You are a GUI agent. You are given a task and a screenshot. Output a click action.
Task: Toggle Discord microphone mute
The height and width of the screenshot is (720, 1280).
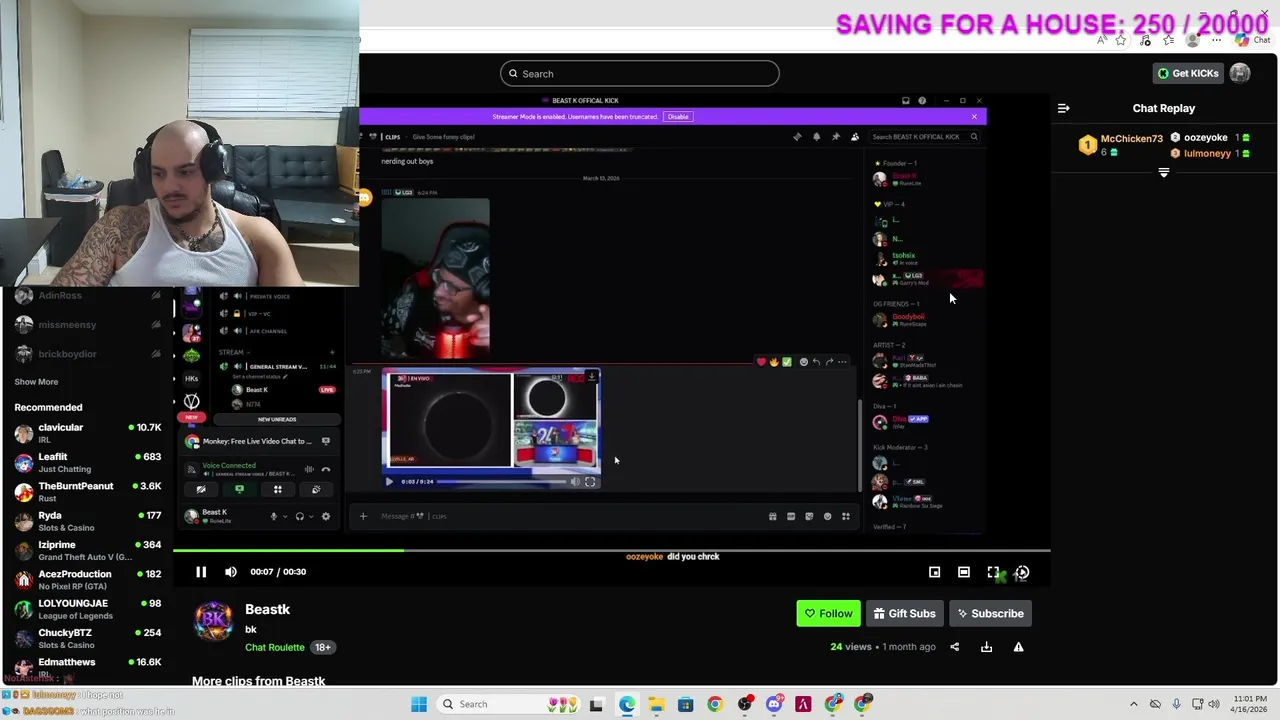point(273,517)
